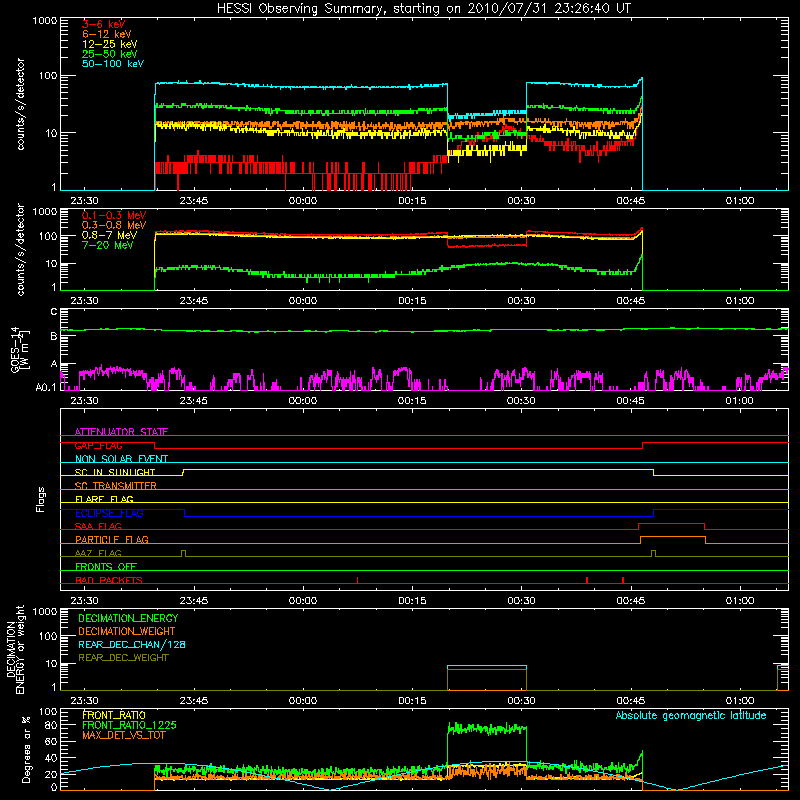Click the 7-20 MeV legend entry
Viewport: 800px width, 800px height.
coord(108,245)
